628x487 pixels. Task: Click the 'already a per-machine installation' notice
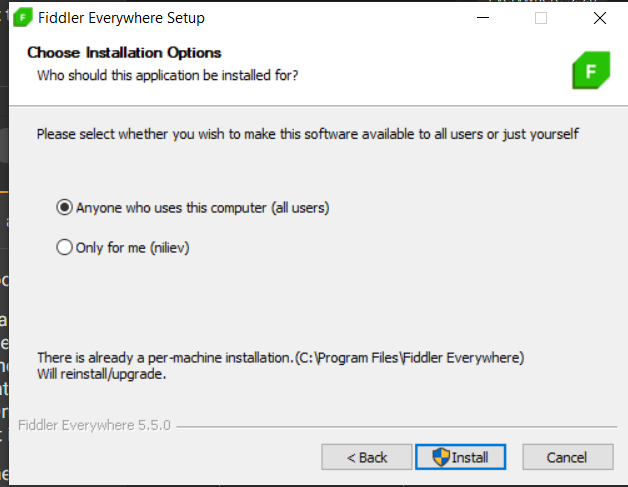tap(165, 357)
